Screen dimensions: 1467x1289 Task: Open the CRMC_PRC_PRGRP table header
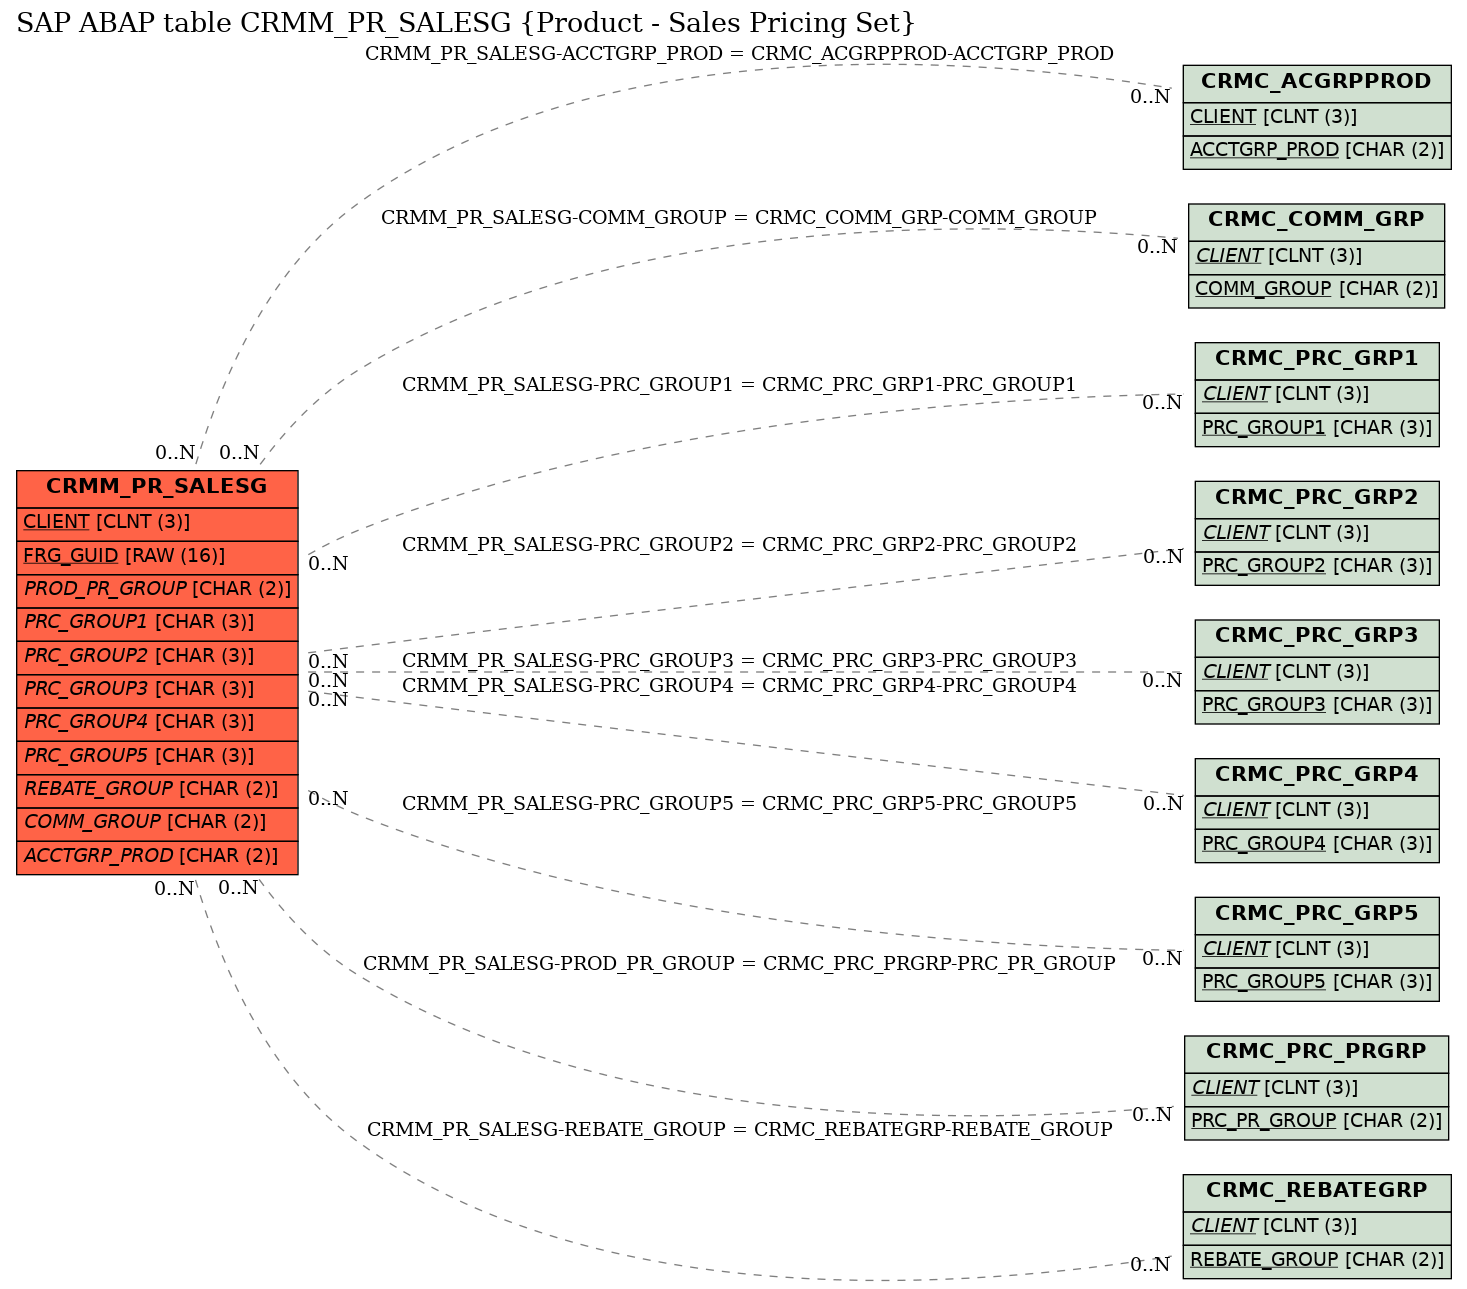pyautogui.click(x=1316, y=1053)
